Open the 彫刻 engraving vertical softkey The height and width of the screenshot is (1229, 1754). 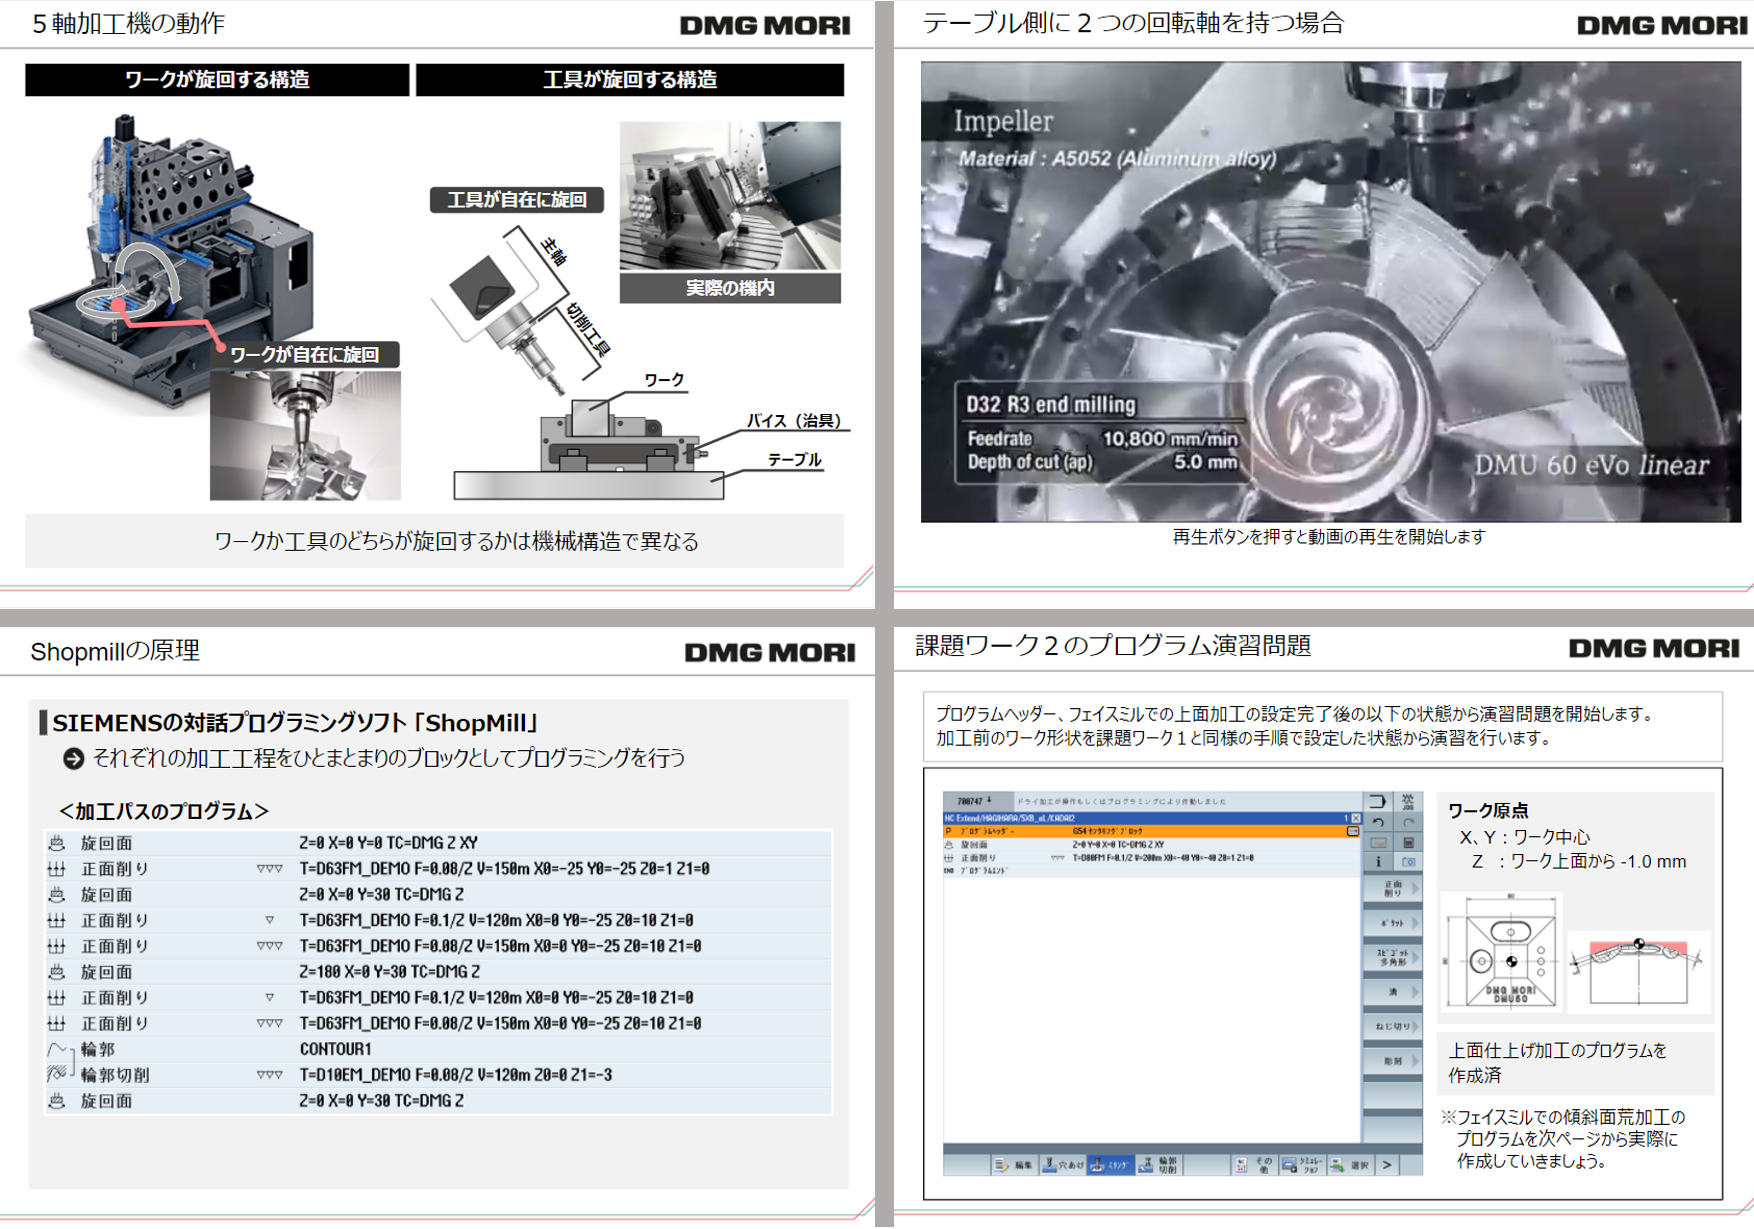click(x=1393, y=1061)
